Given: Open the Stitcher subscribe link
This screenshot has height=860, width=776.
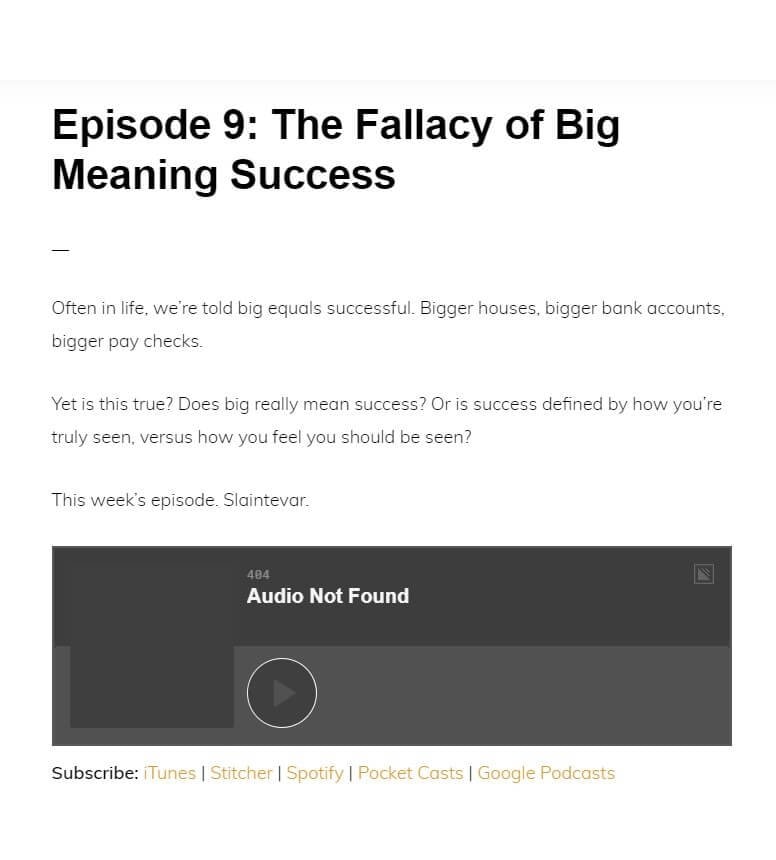Looking at the screenshot, I should [241, 773].
